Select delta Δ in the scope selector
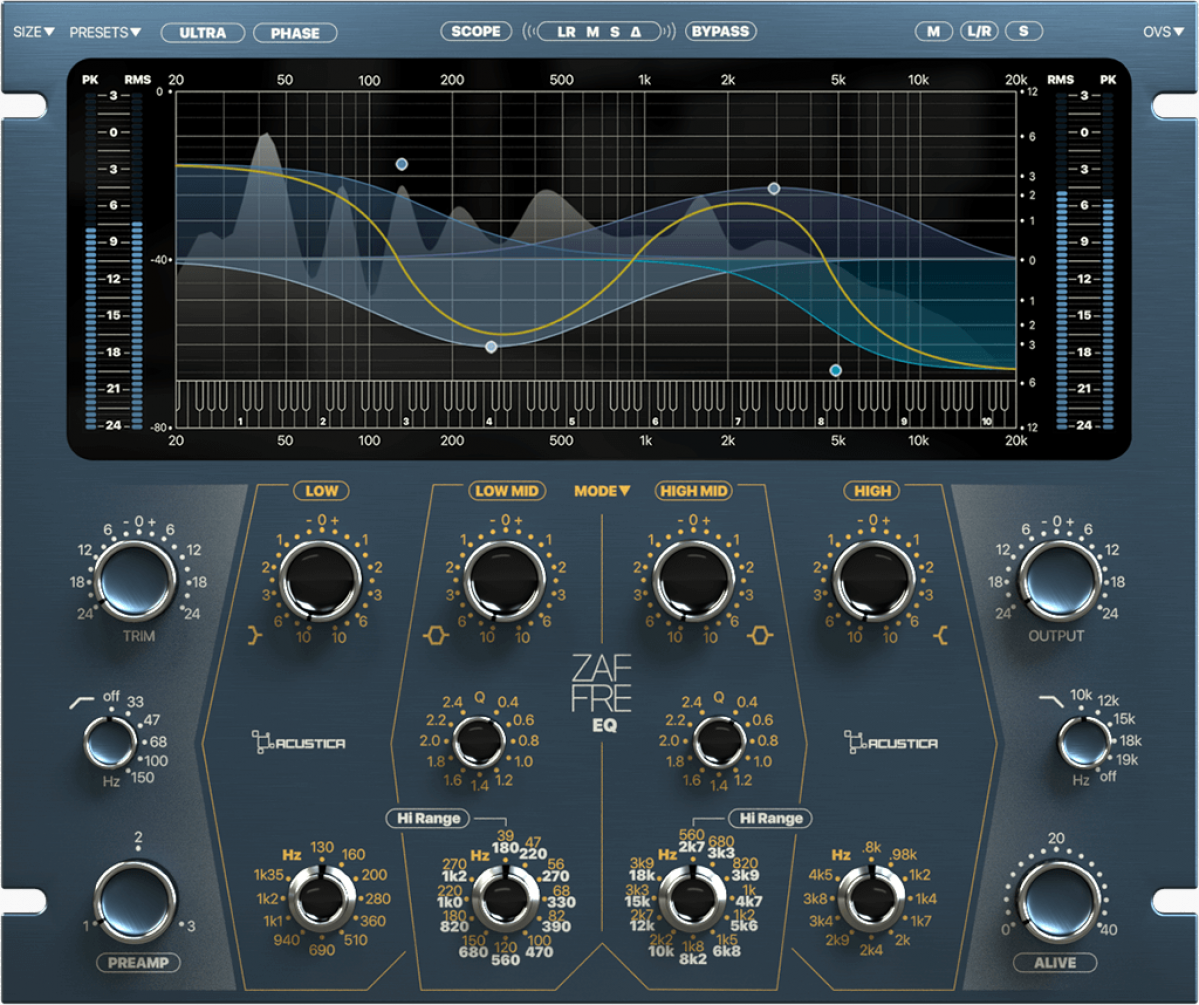 (x=635, y=32)
